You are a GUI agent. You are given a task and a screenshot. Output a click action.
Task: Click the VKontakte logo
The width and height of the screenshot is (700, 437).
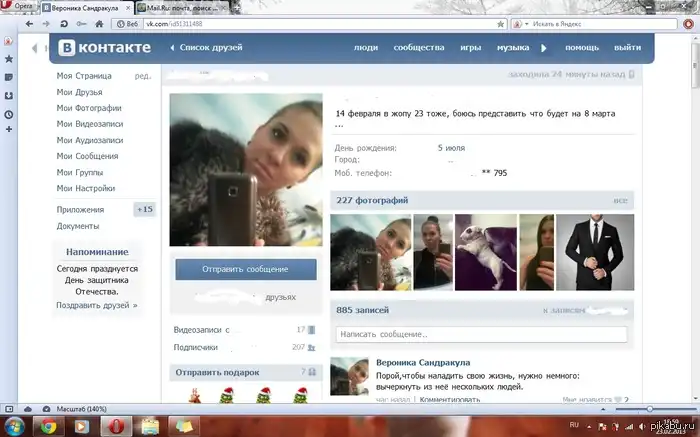tap(105, 47)
